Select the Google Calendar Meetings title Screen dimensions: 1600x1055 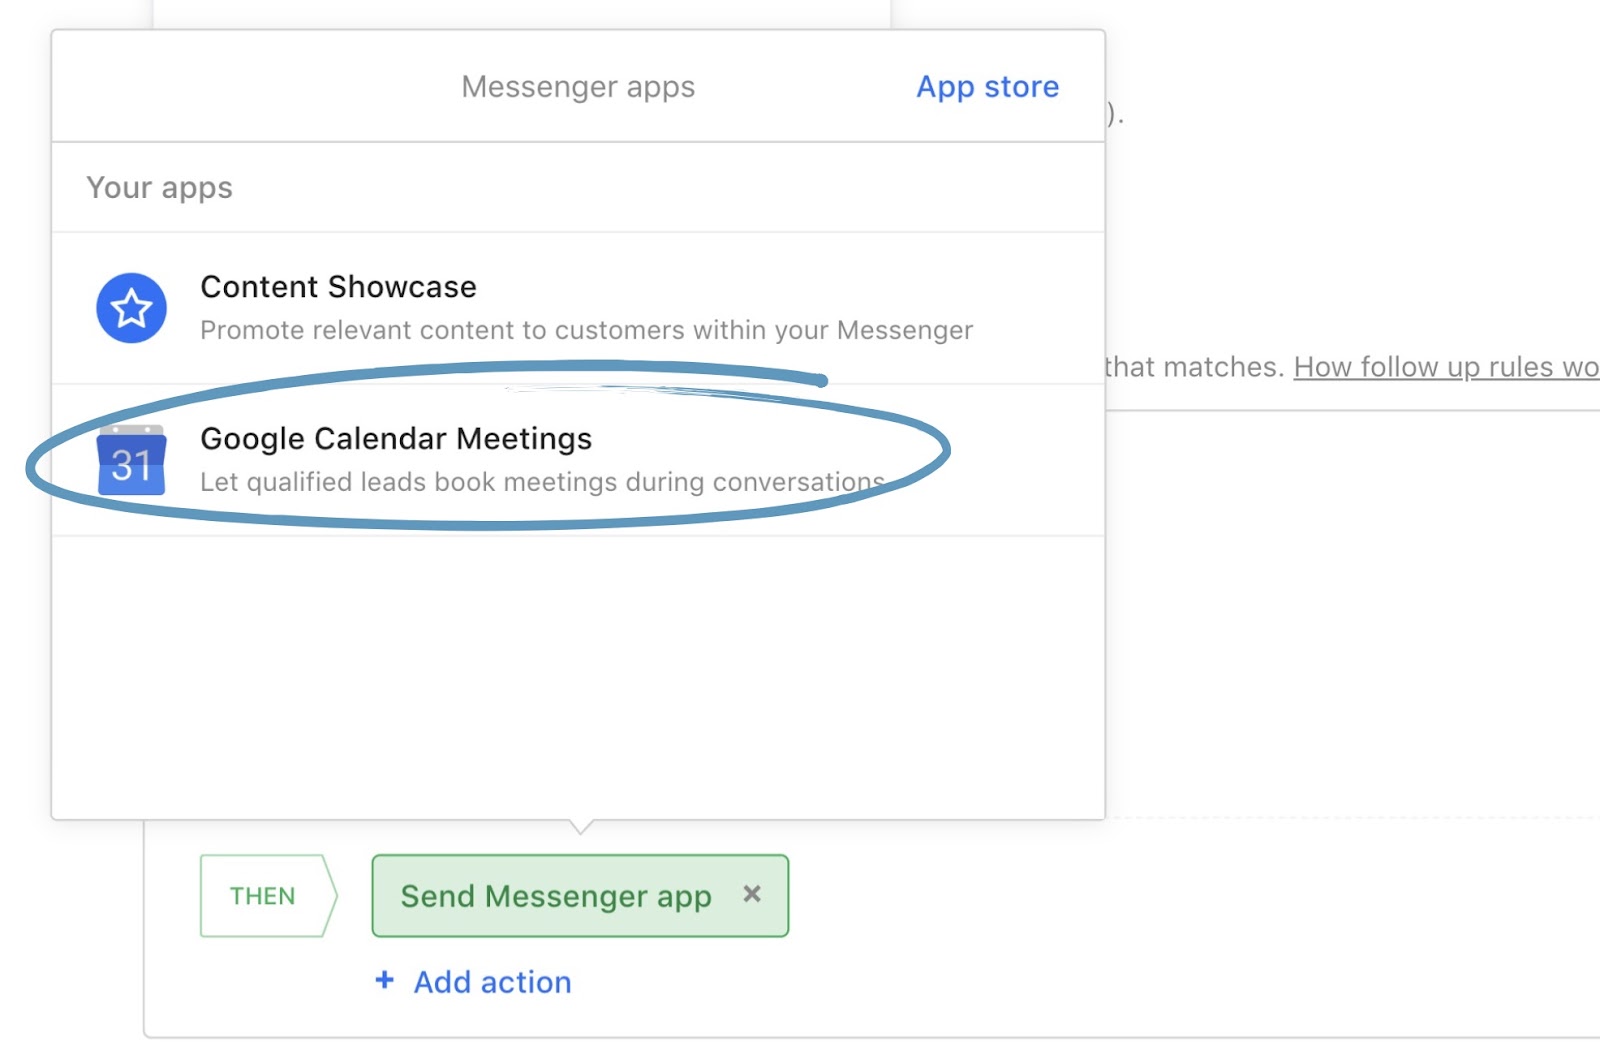click(396, 439)
